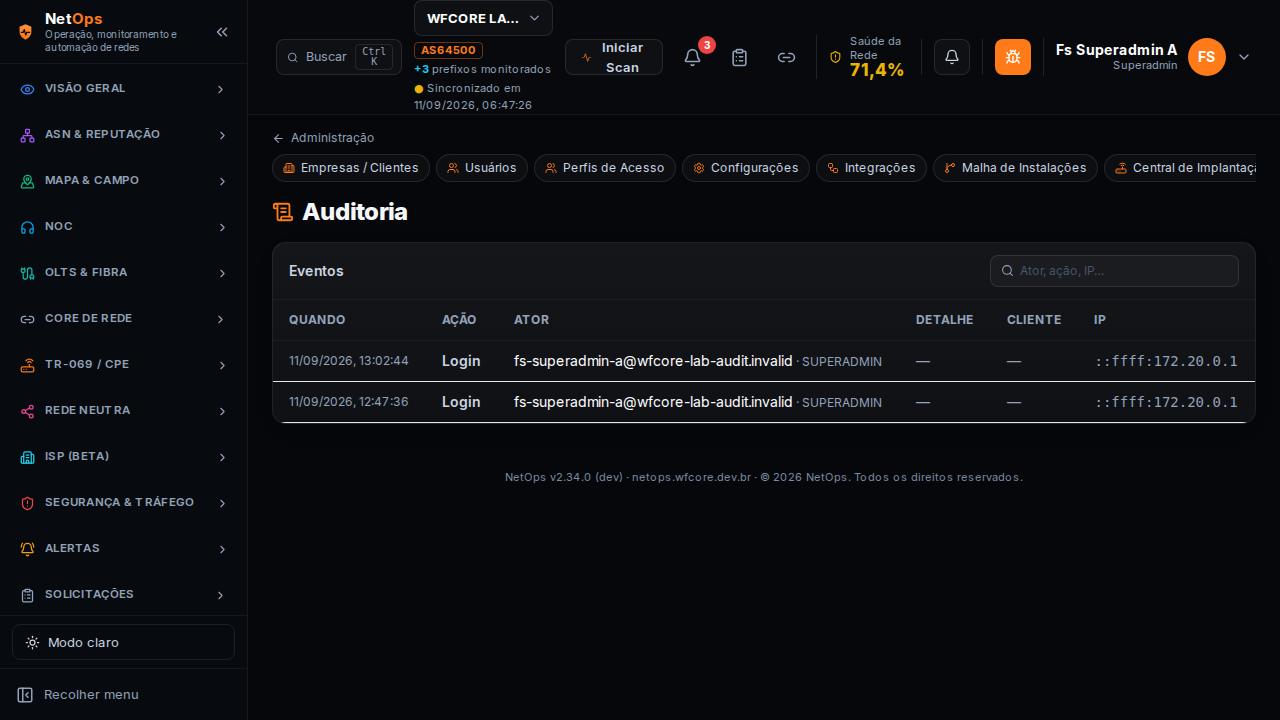Click the CLIENTE column header

click(1034, 320)
